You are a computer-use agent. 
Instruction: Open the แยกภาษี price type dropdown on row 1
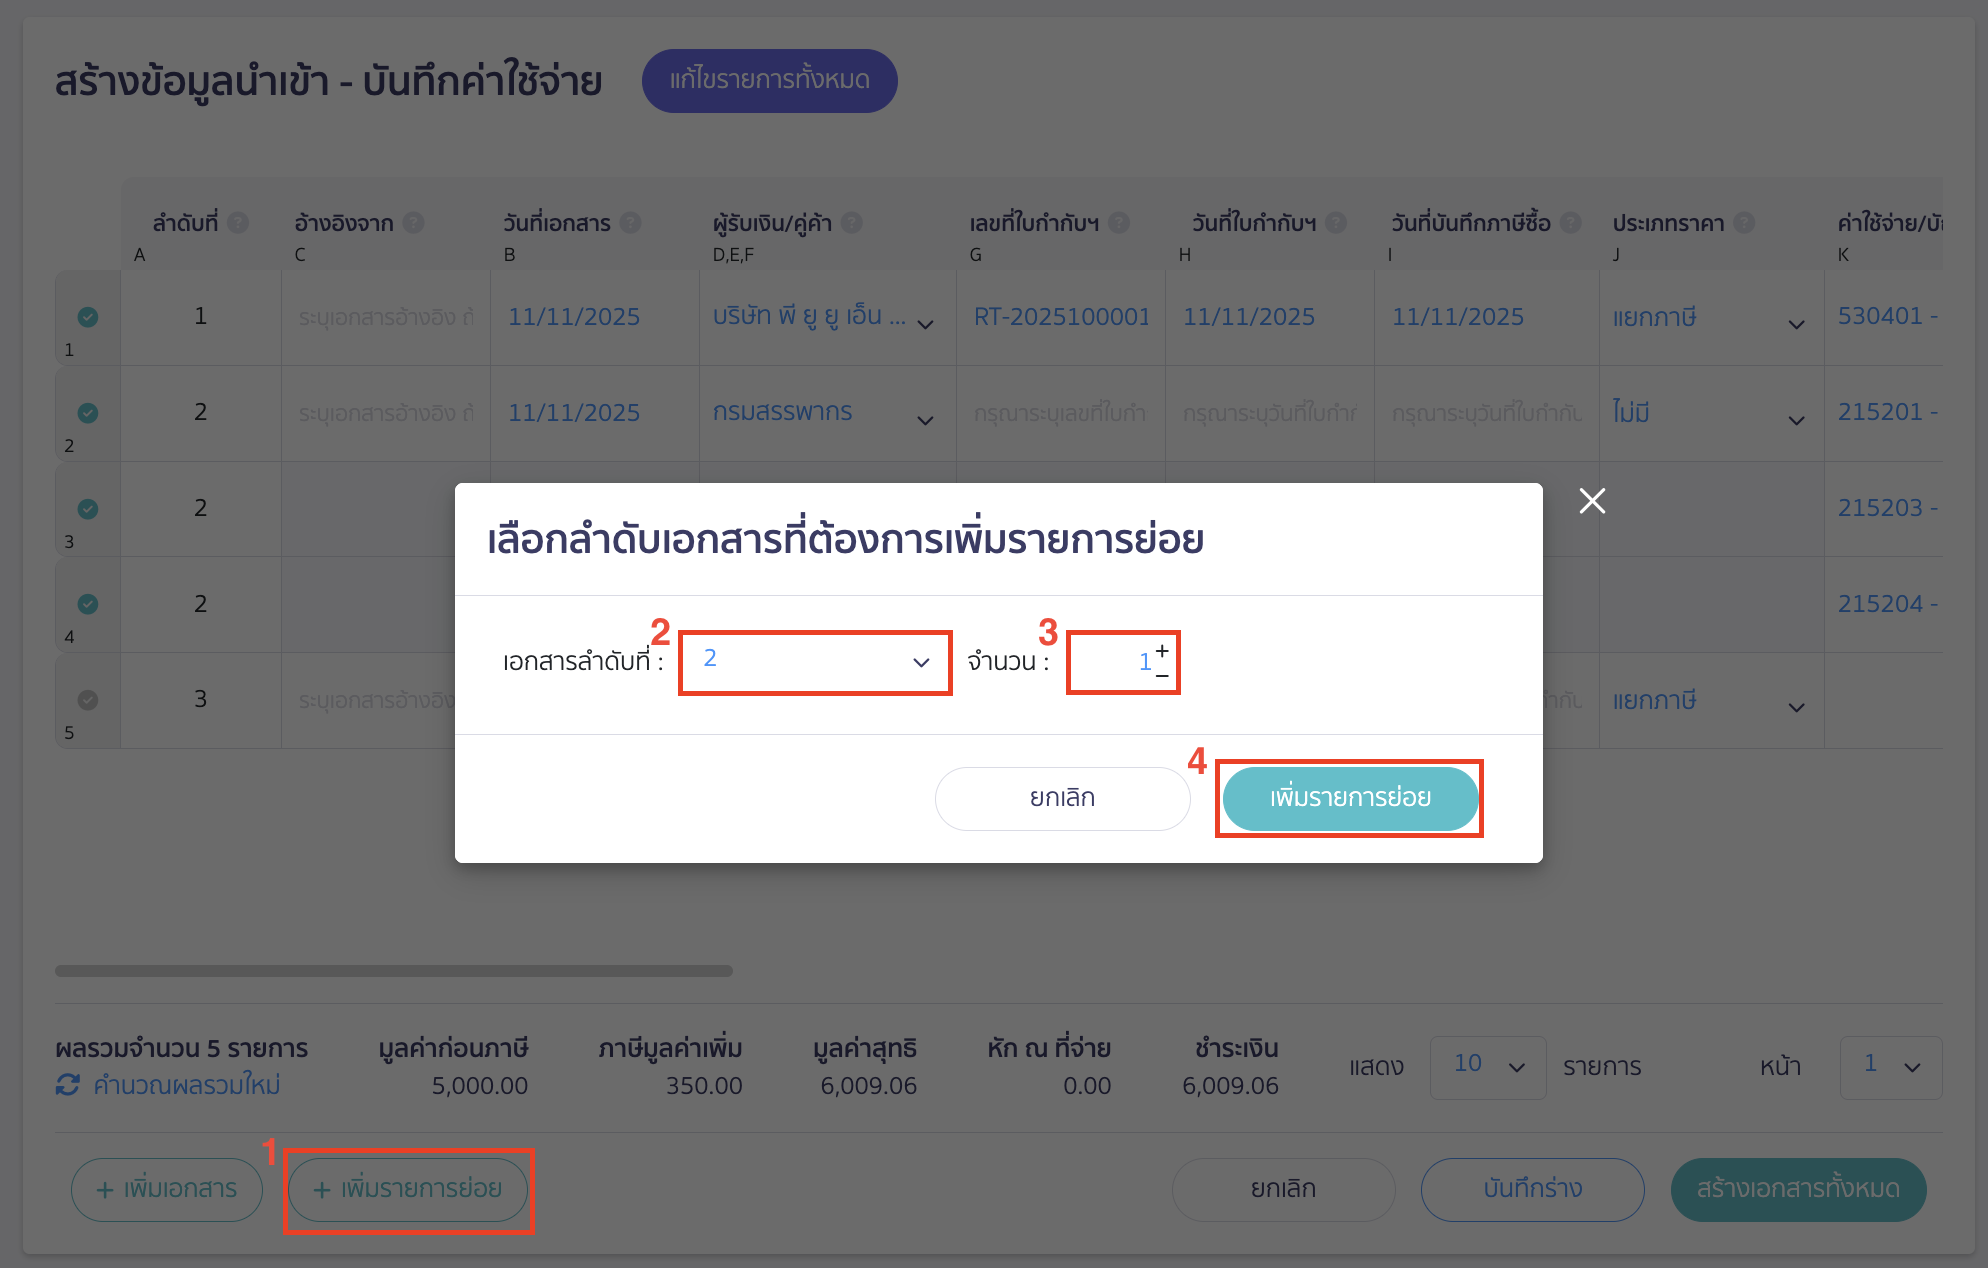pos(1797,322)
